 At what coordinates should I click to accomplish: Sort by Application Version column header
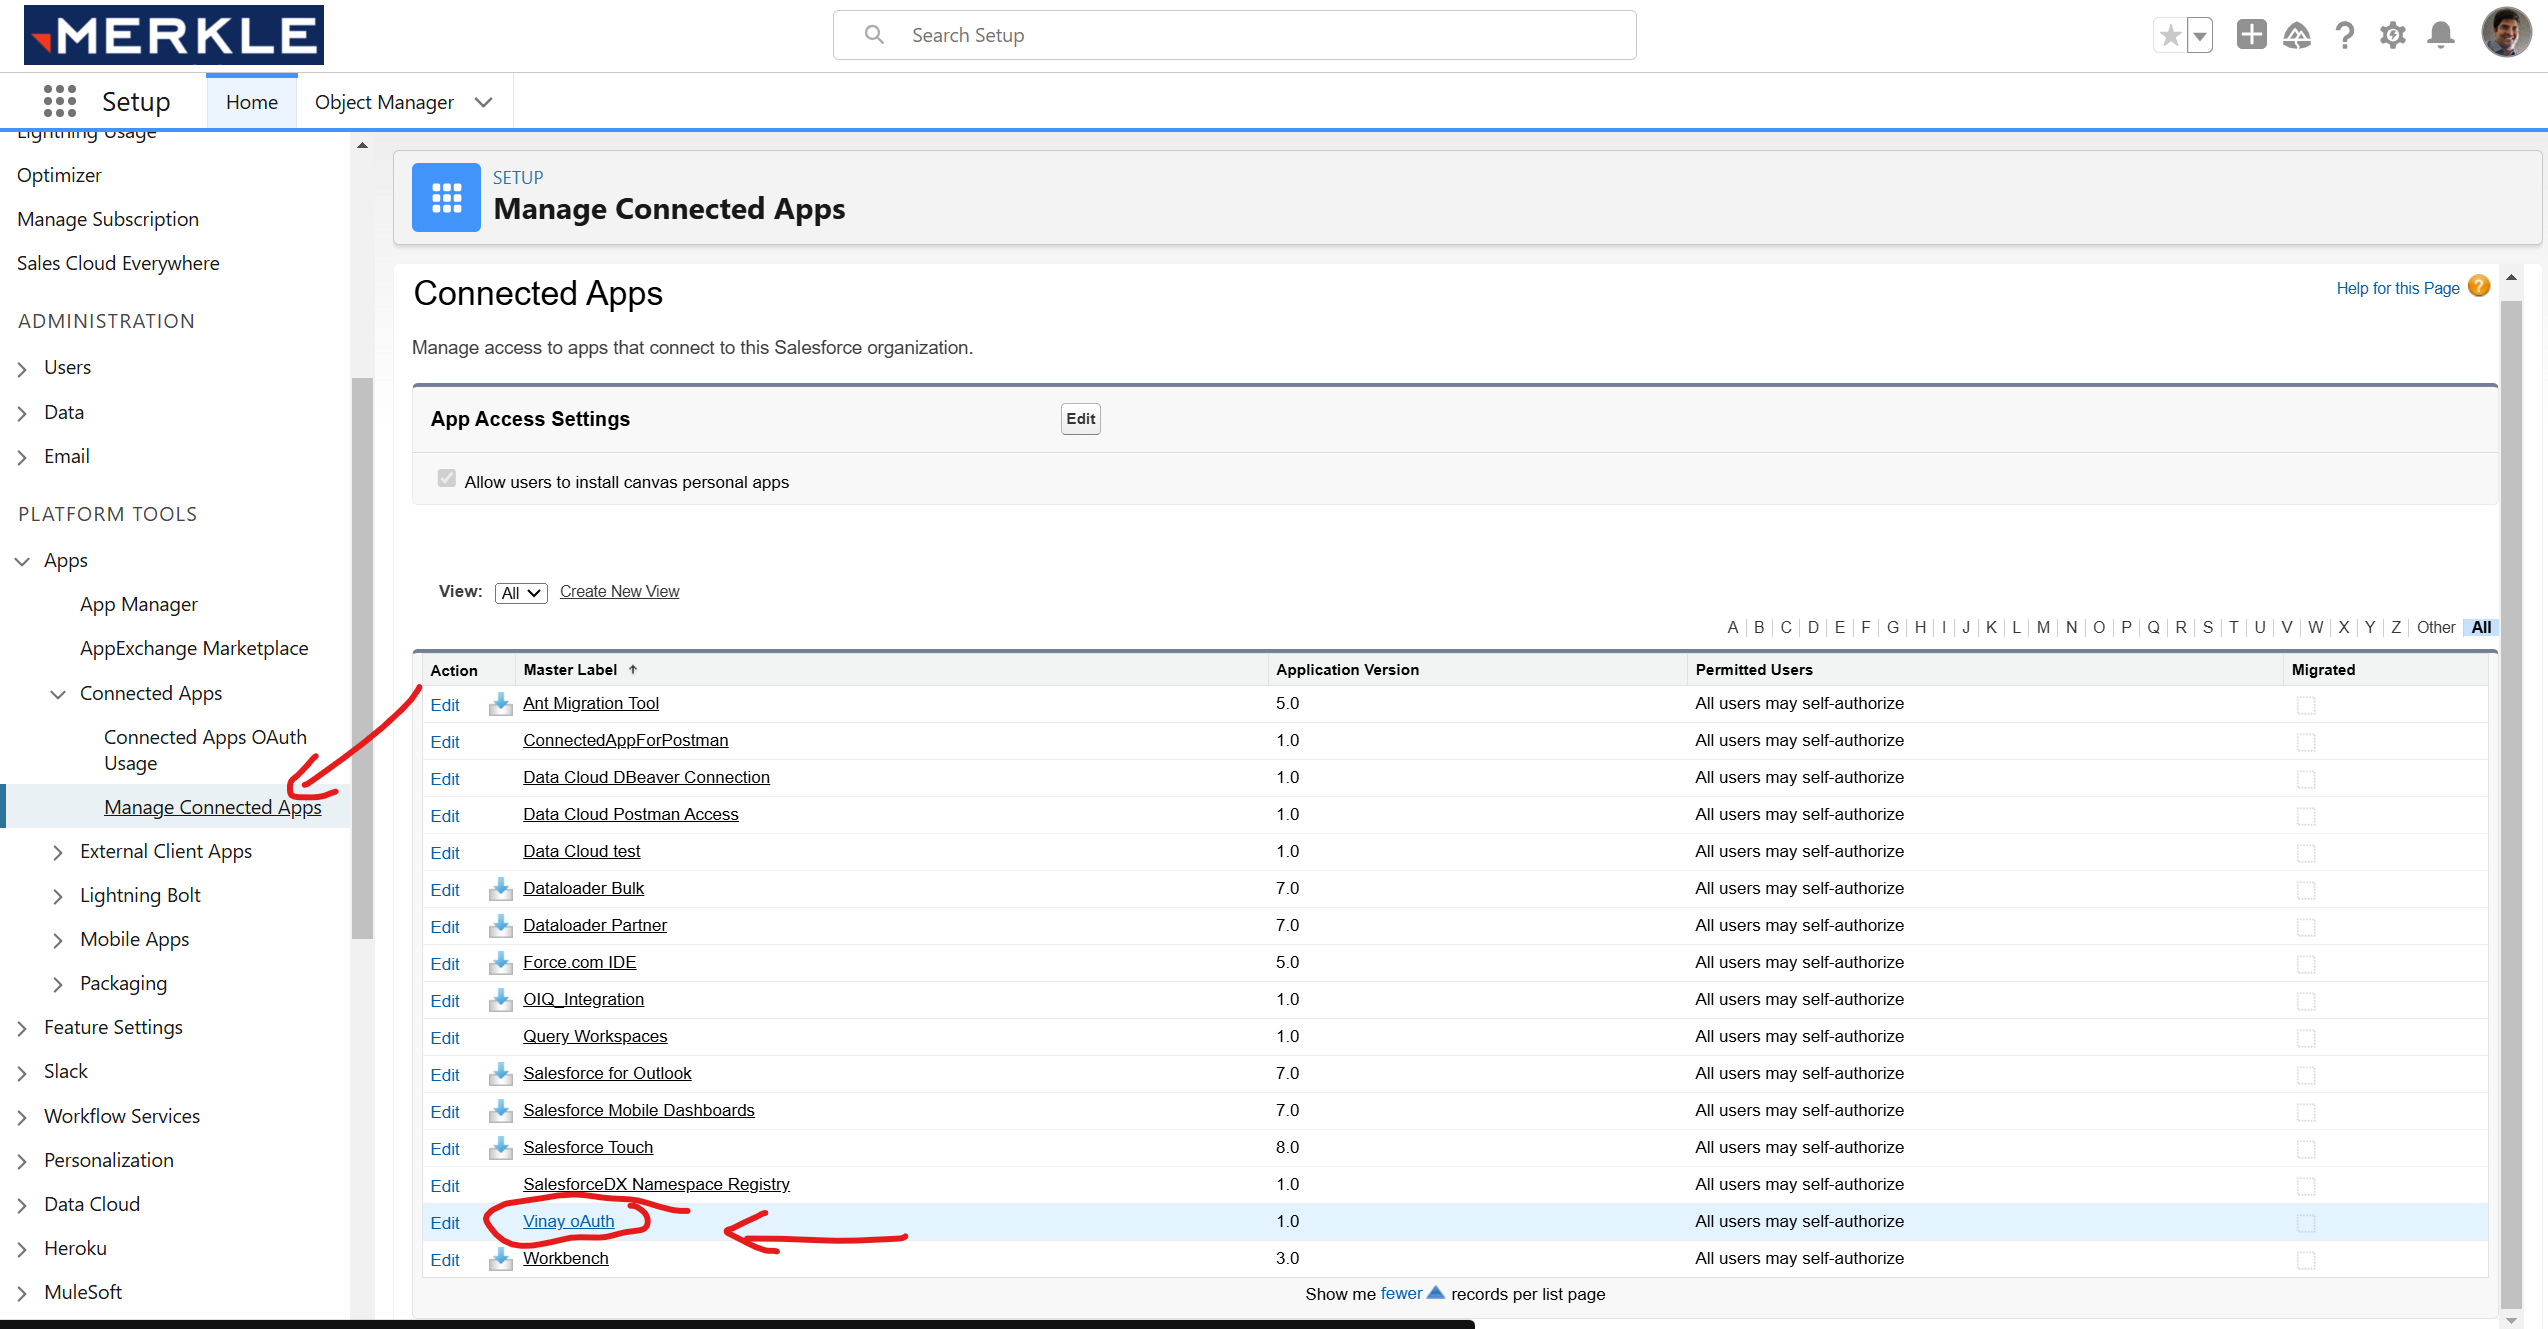point(1347,669)
